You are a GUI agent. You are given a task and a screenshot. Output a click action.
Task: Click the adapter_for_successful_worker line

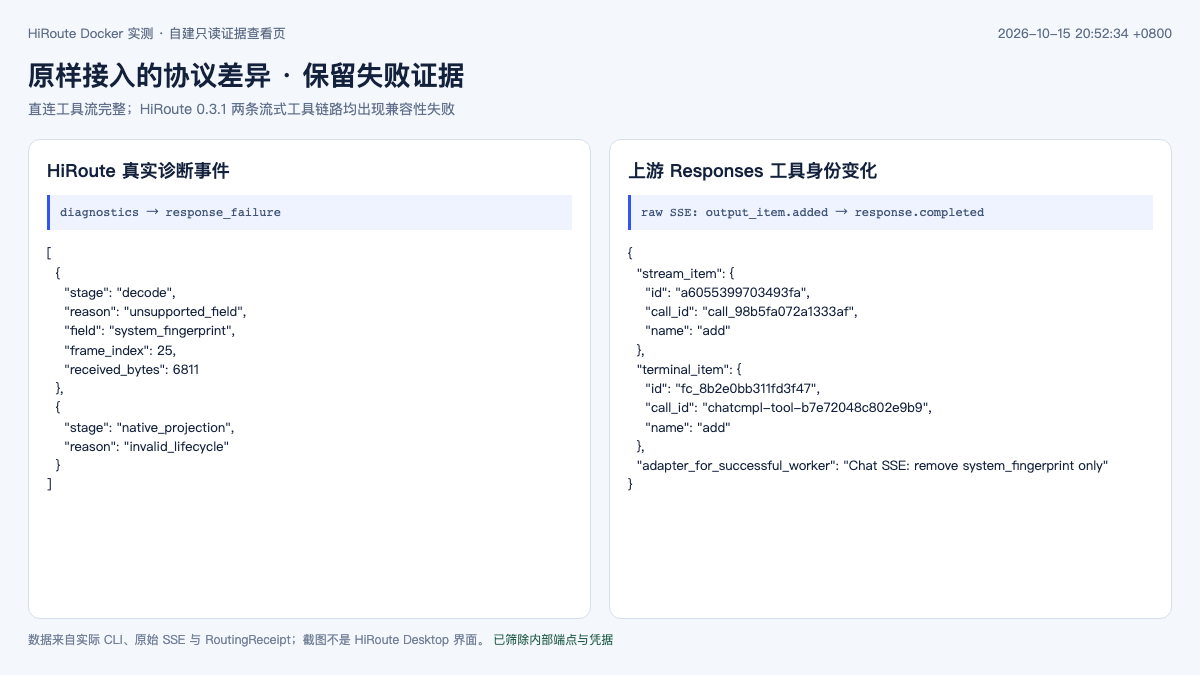tap(873, 465)
